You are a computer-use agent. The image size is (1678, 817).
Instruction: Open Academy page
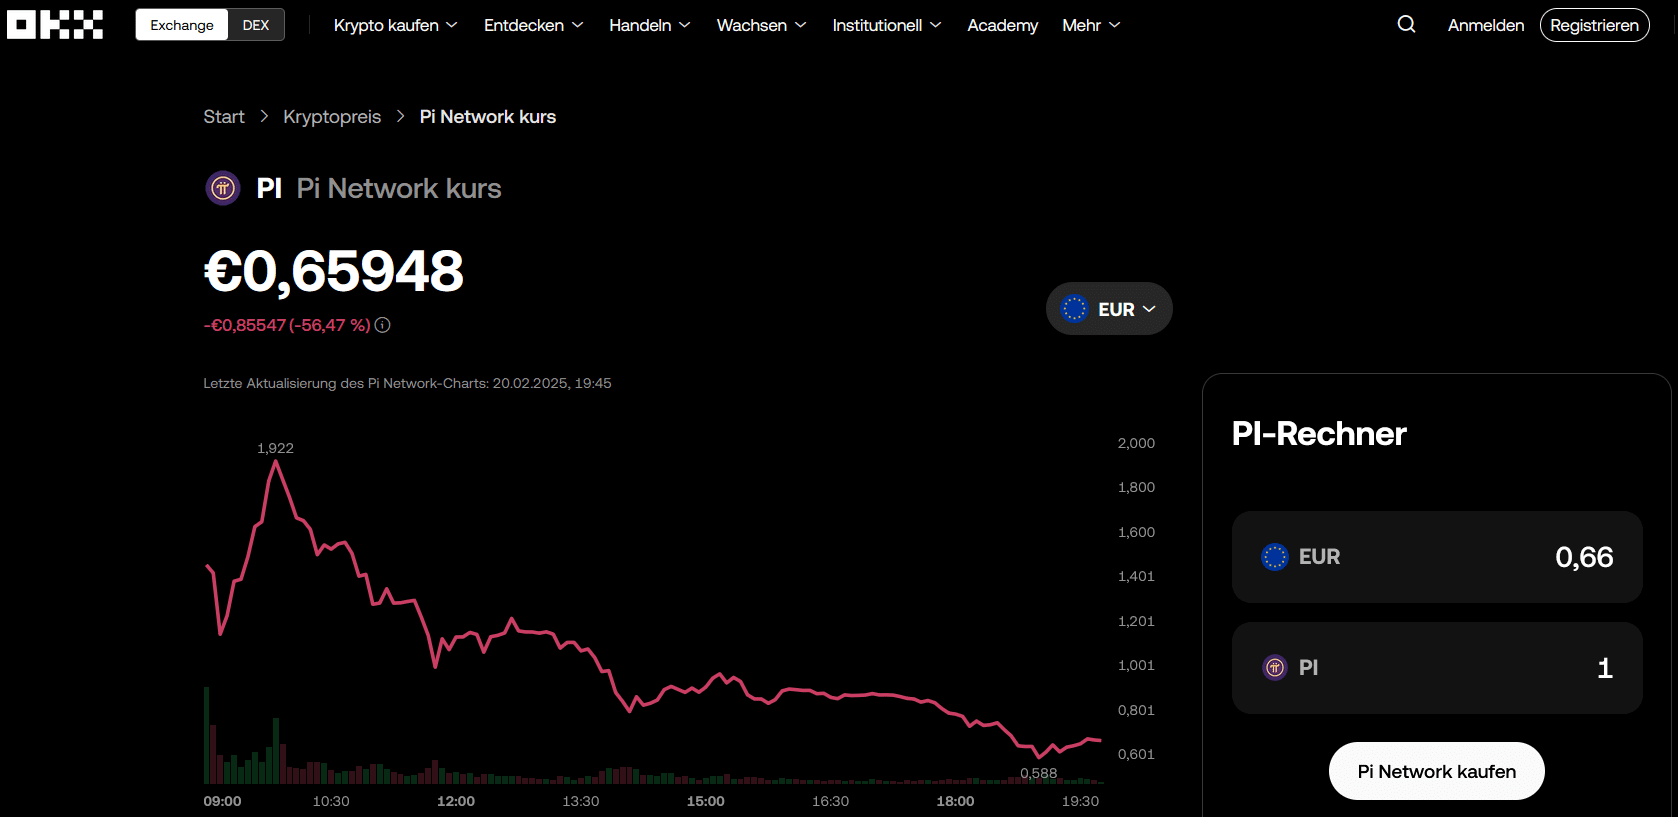pyautogui.click(x=1002, y=25)
